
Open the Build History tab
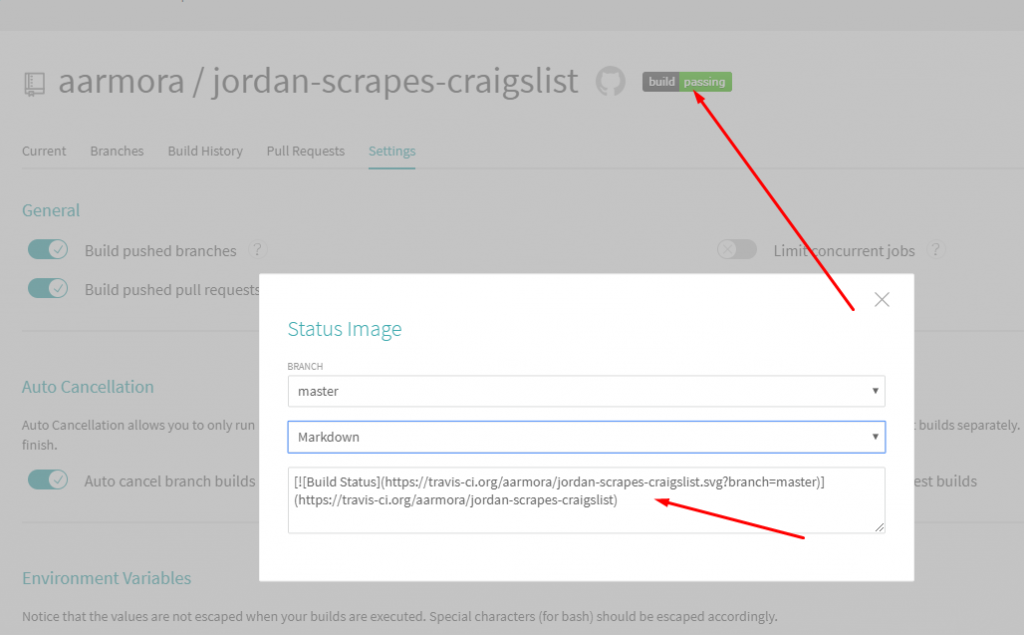pos(205,151)
